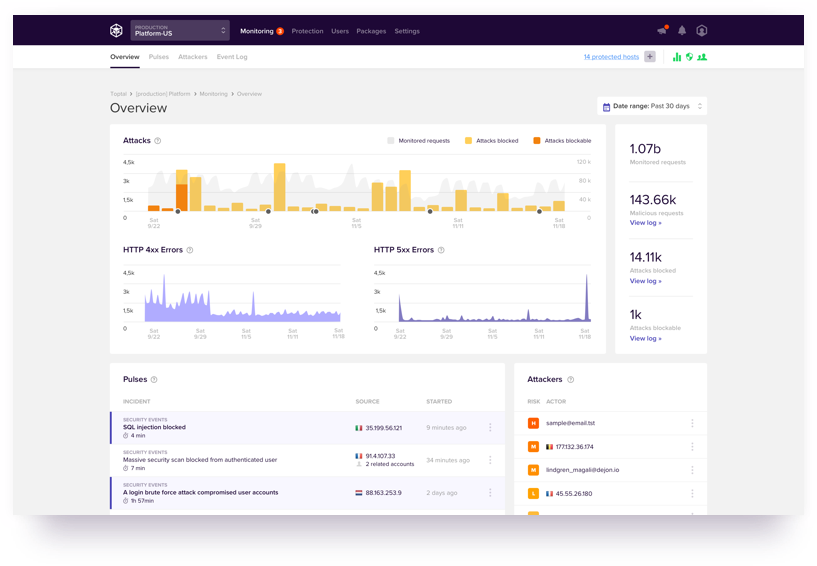The image size is (817, 566).
Task: Click the help icon next to Attacks
Action: [x=158, y=141]
